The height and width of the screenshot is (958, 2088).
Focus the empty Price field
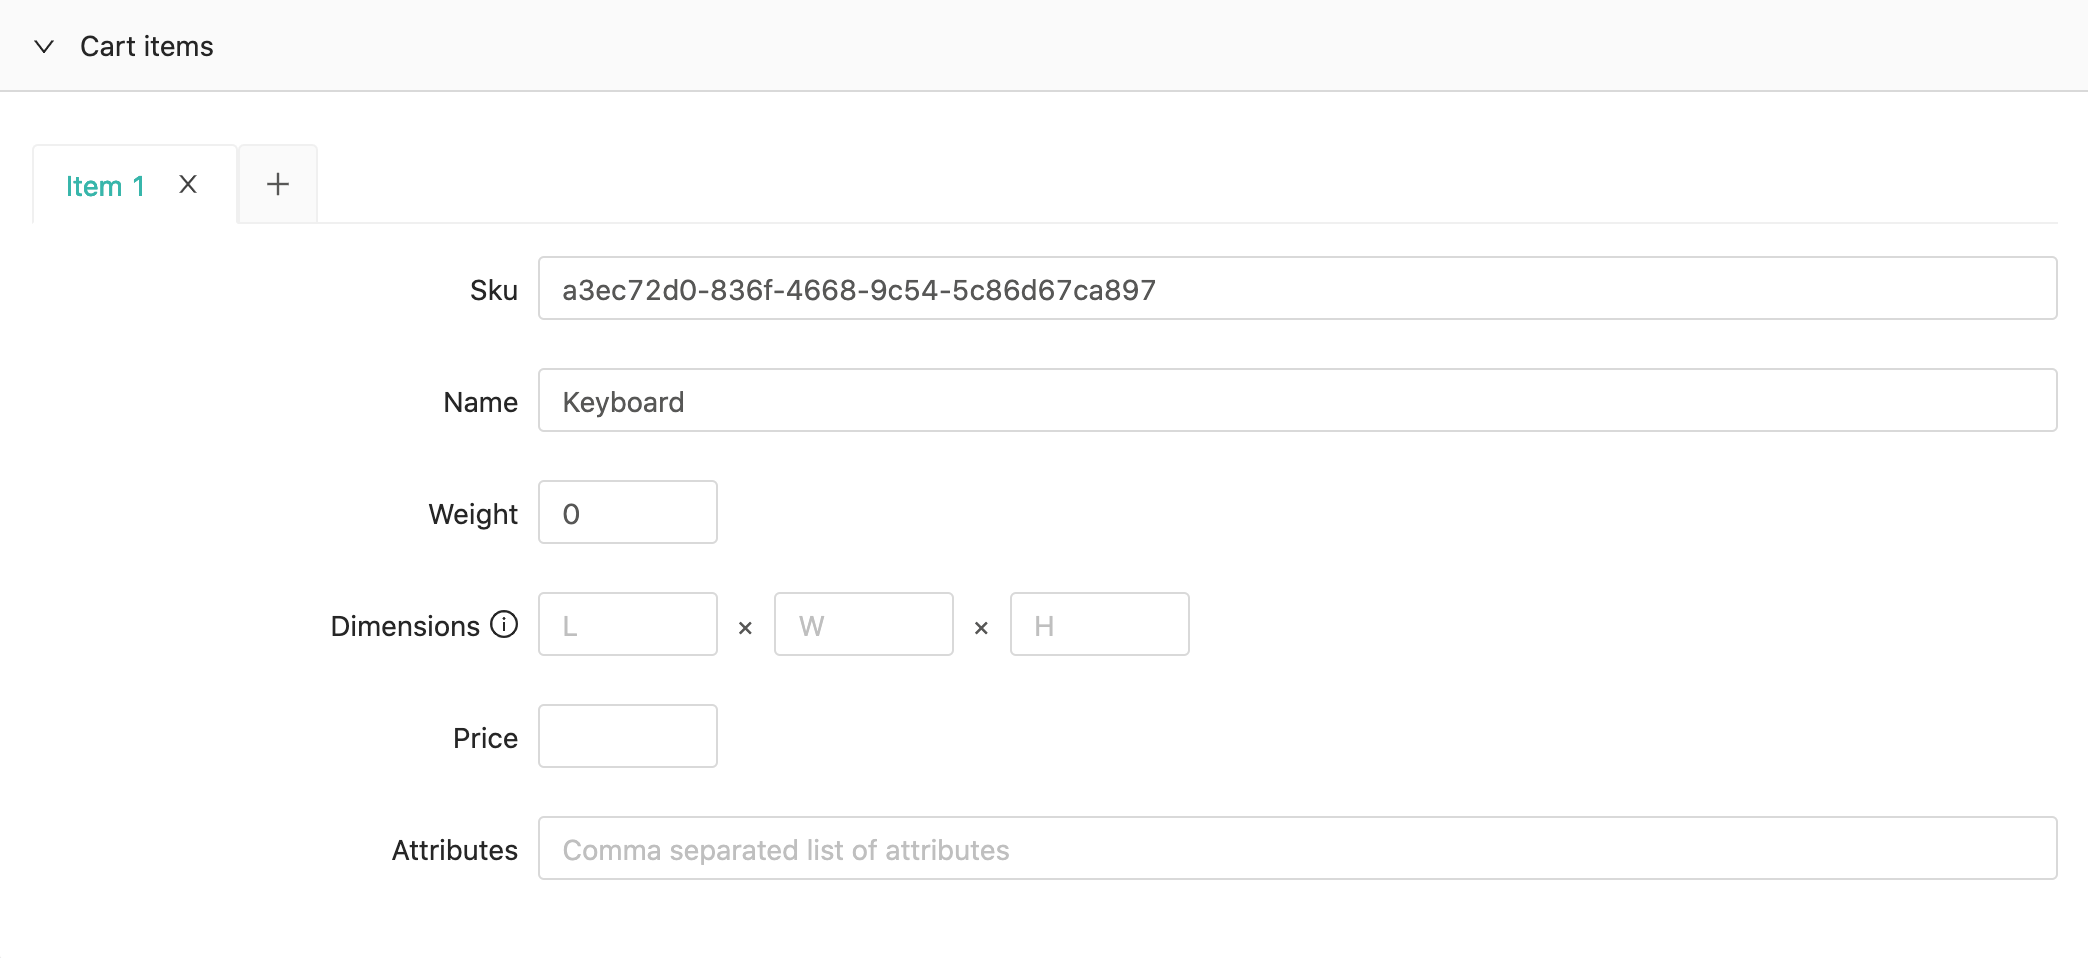(628, 736)
